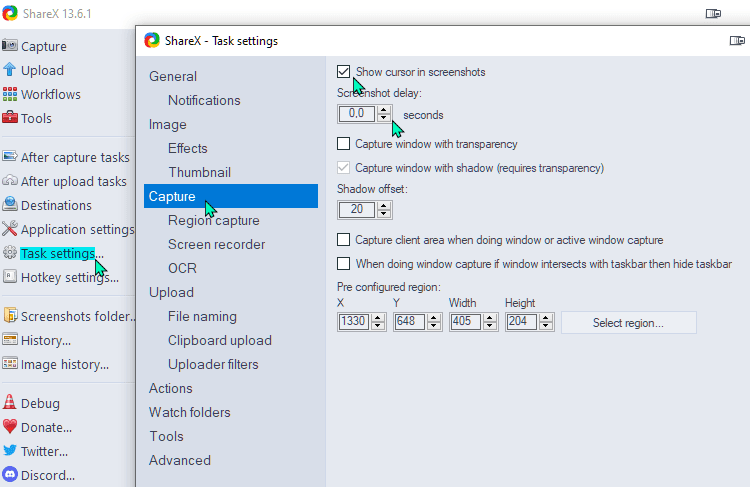Click the Width field showing 405
Image resolution: width=750 pixels, height=487 pixels.
coord(465,321)
